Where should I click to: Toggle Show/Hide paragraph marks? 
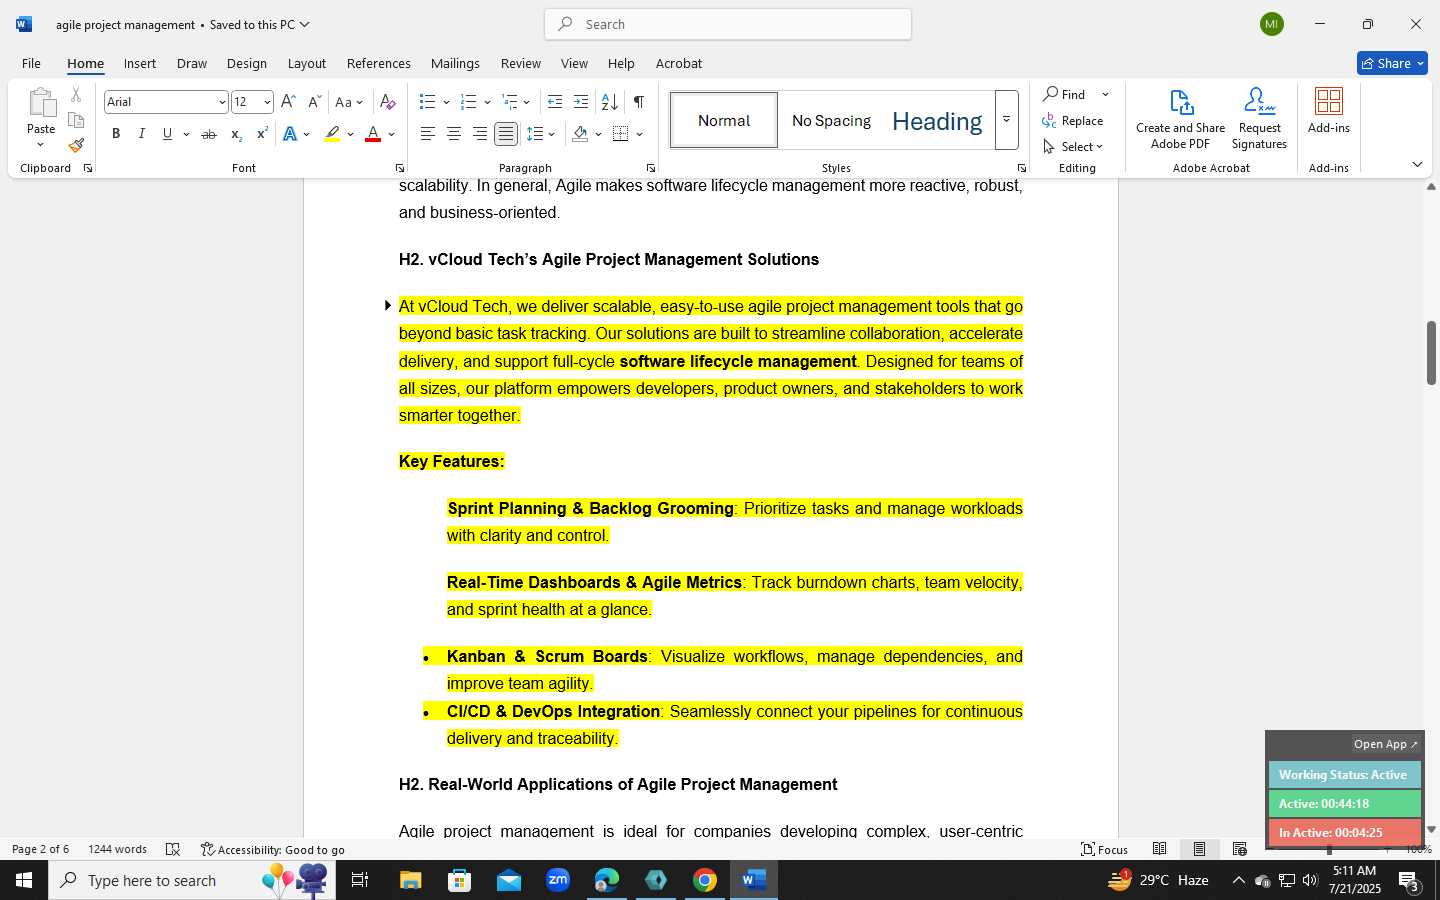tap(638, 102)
